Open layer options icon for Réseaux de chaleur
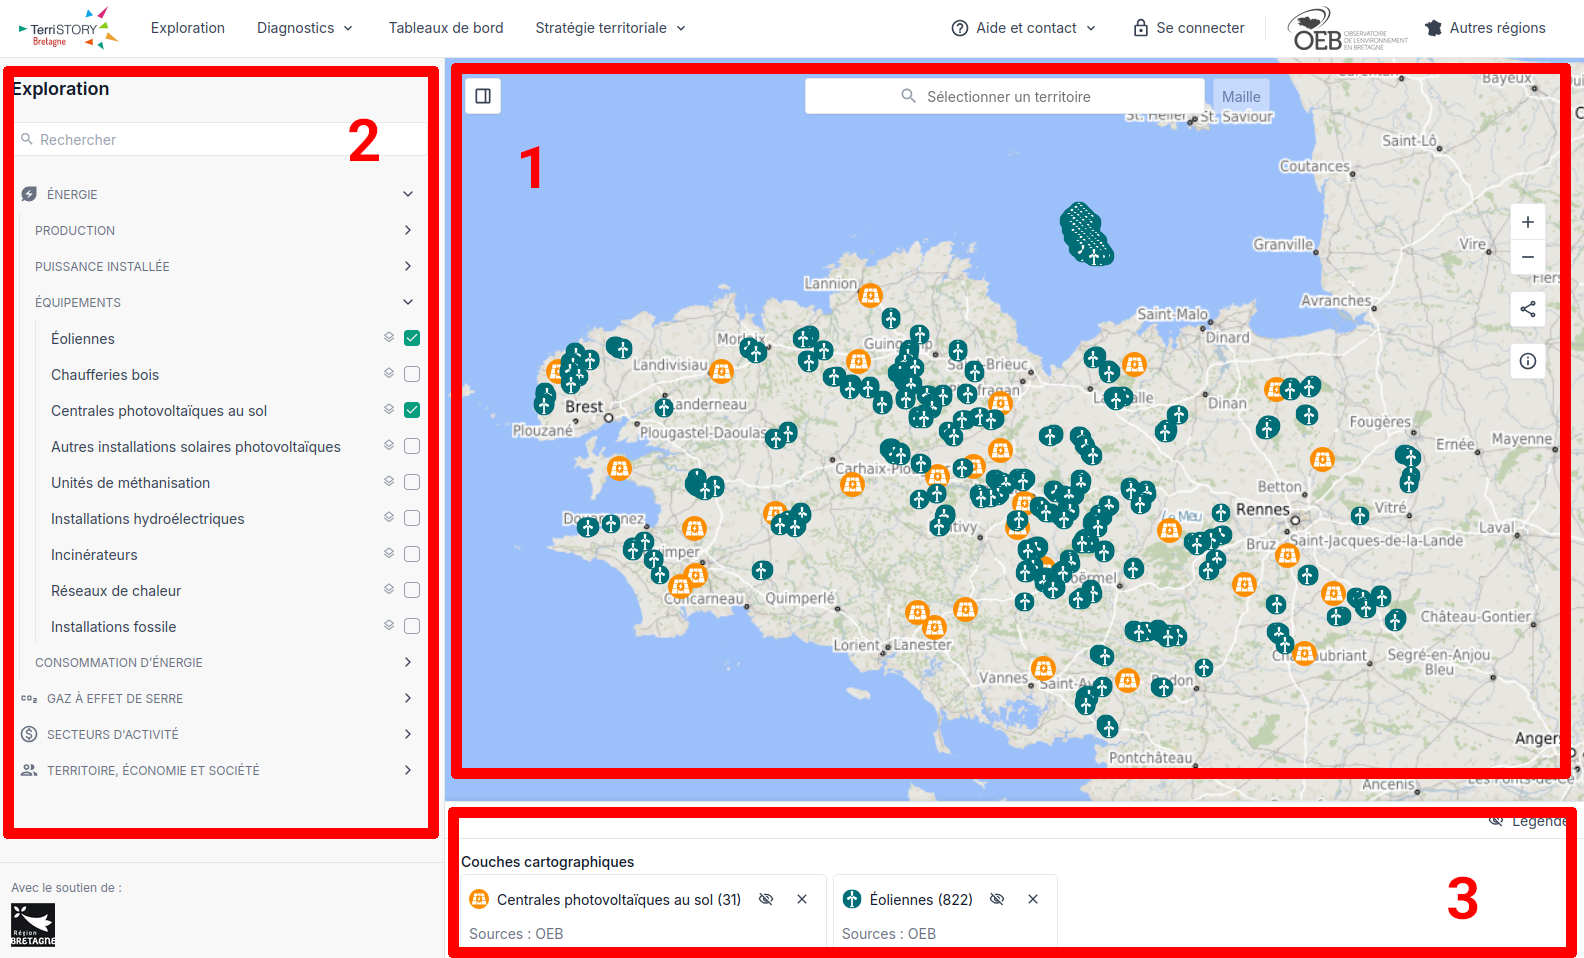 389,589
